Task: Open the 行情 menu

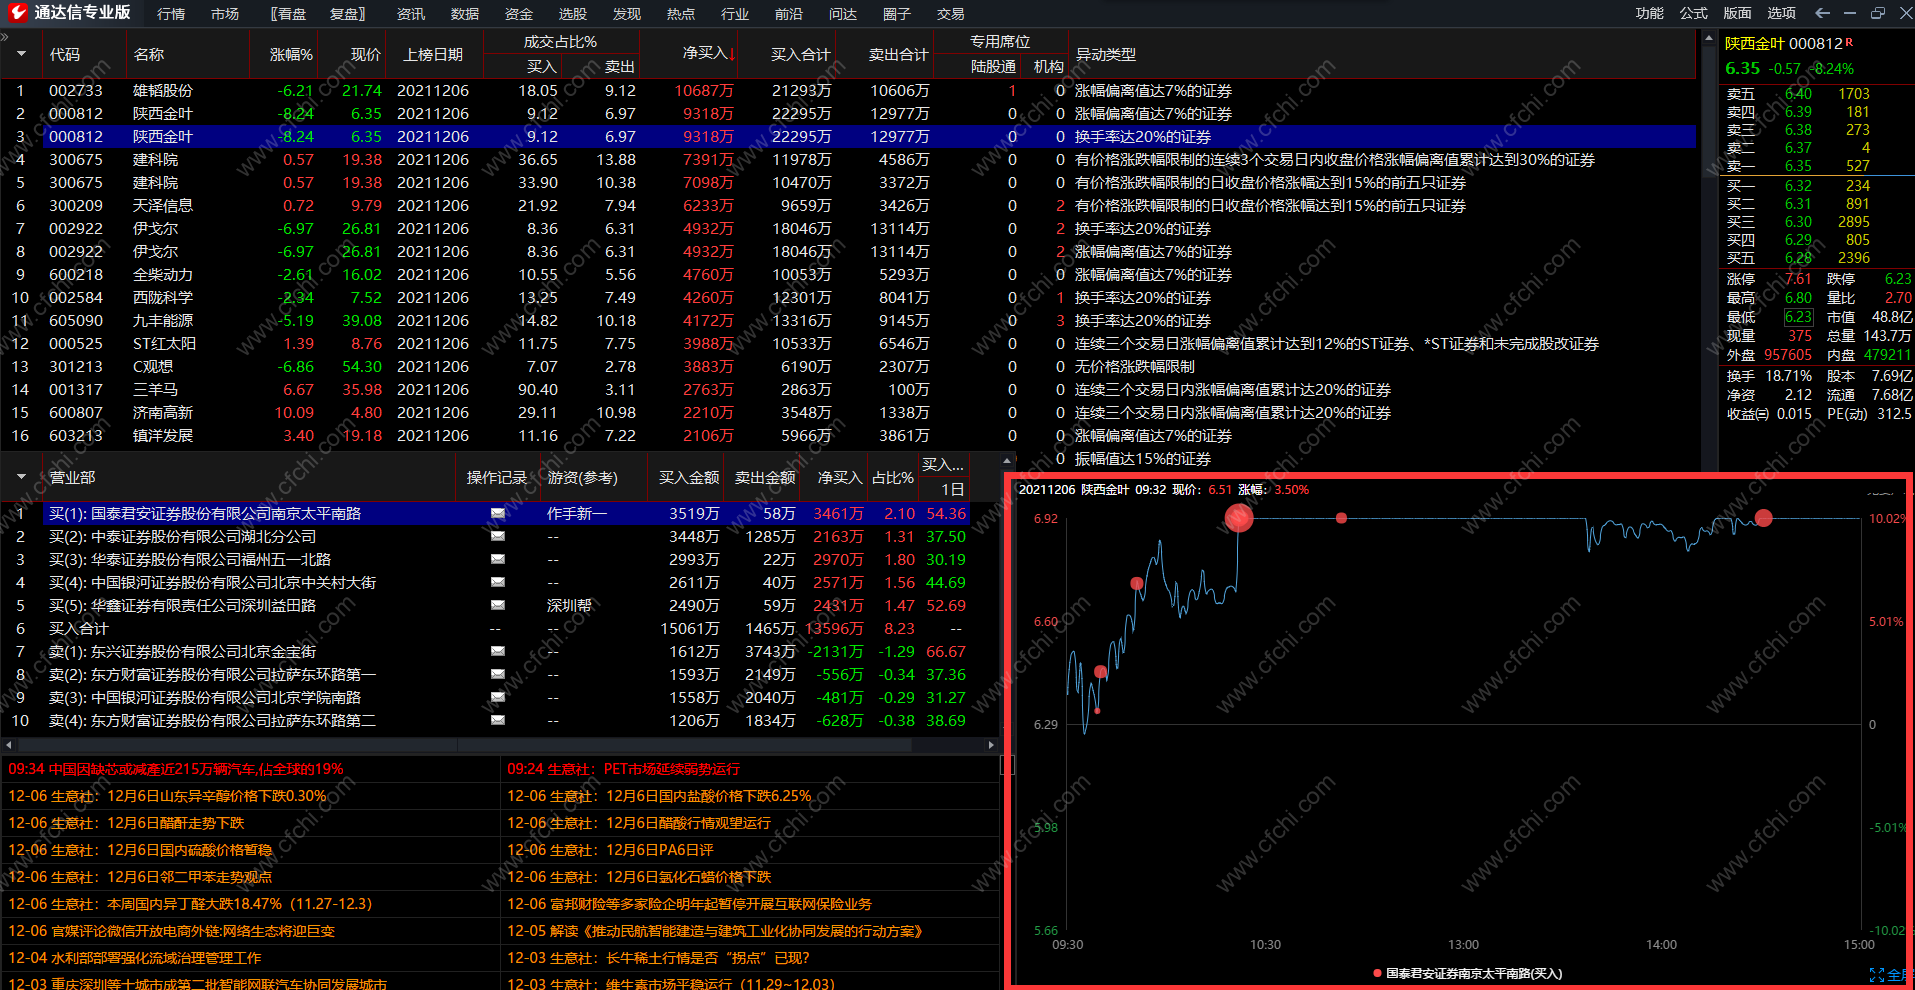Action: point(171,13)
